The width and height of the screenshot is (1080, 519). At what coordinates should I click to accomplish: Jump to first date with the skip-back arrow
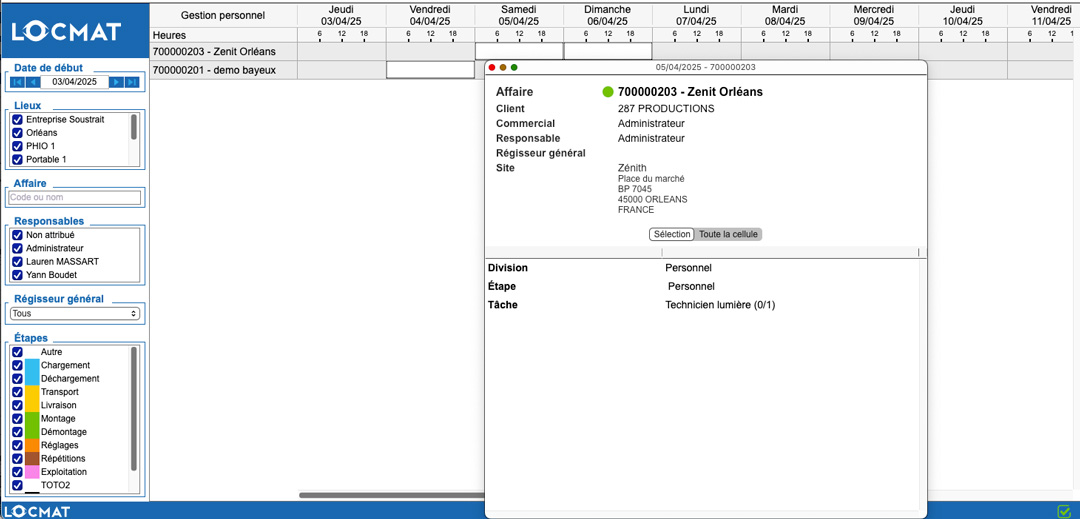[x=18, y=82]
